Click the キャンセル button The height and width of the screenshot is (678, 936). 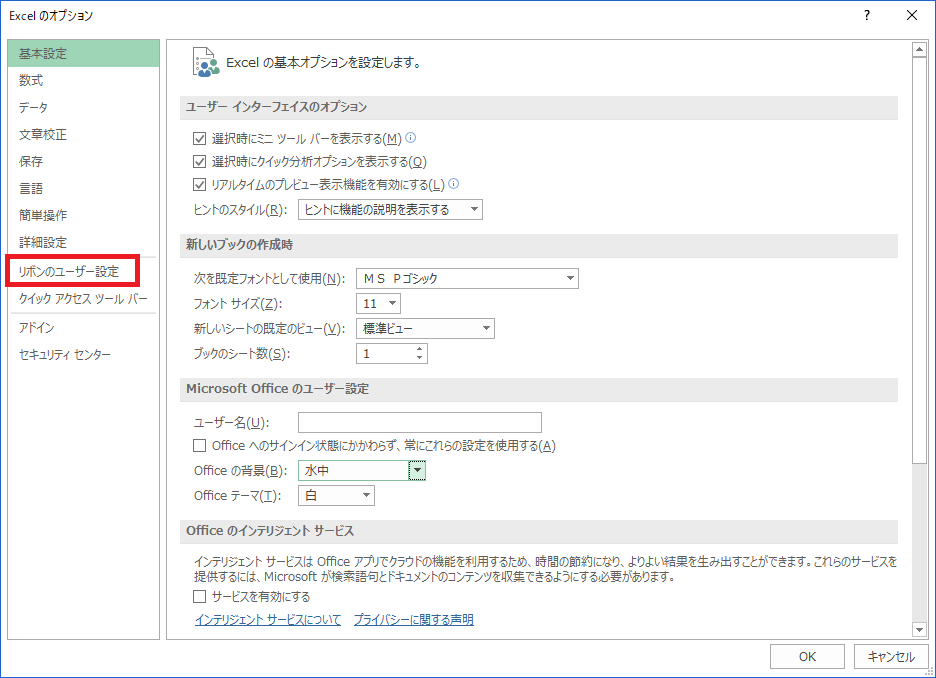pos(891,657)
